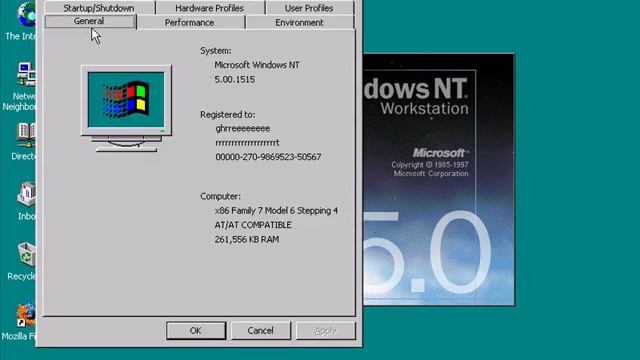Image resolution: width=640 pixels, height=360 pixels.
Task: Click 'x86 Family 7 Model 6 Stepping 4'
Action: click(276, 211)
